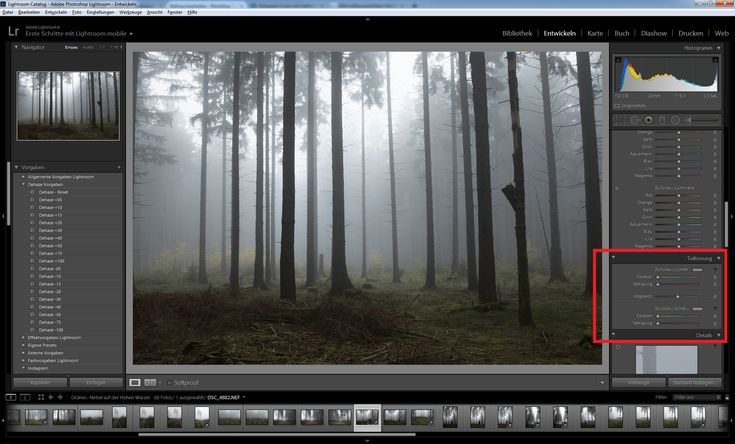Select the Adjustment Brush tool
Viewport: 735px width, 444px height.
click(x=702, y=120)
